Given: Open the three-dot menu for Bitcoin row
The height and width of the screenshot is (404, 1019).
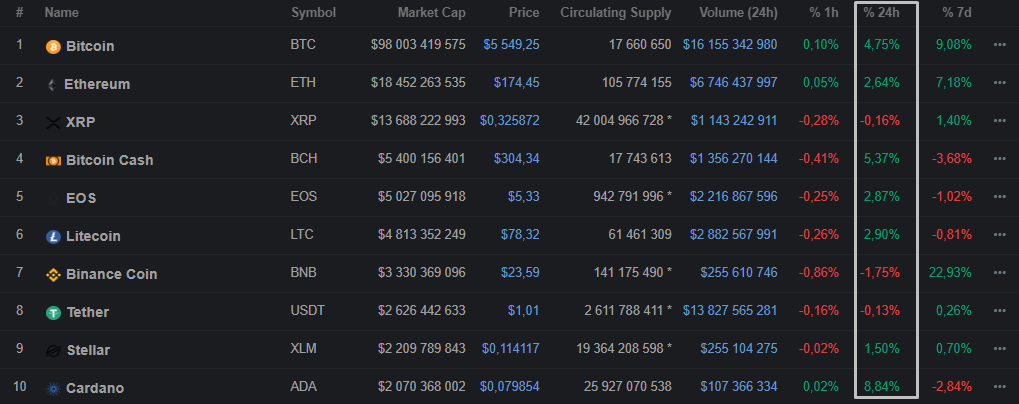Looking at the screenshot, I should (x=999, y=46).
